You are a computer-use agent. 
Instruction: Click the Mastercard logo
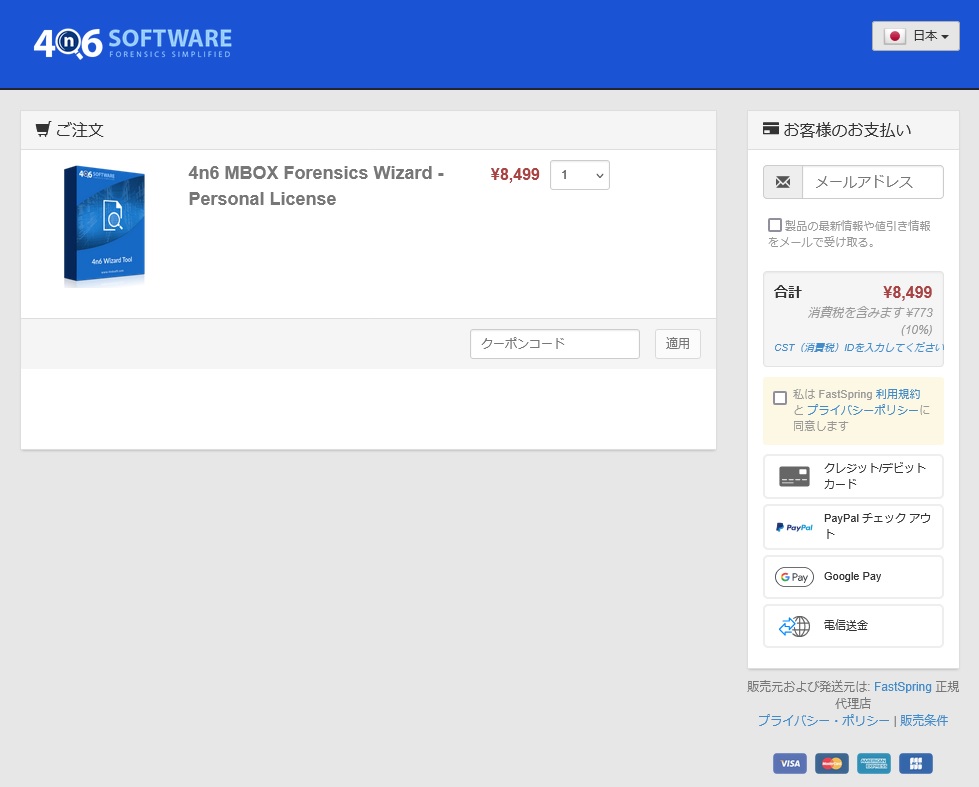tap(831, 763)
